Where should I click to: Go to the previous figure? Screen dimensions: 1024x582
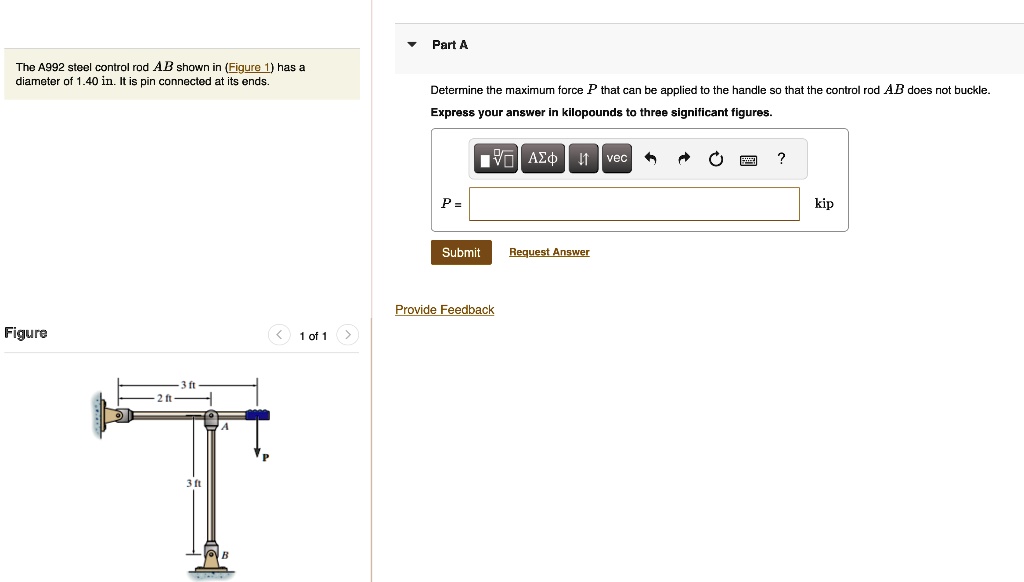click(x=279, y=335)
